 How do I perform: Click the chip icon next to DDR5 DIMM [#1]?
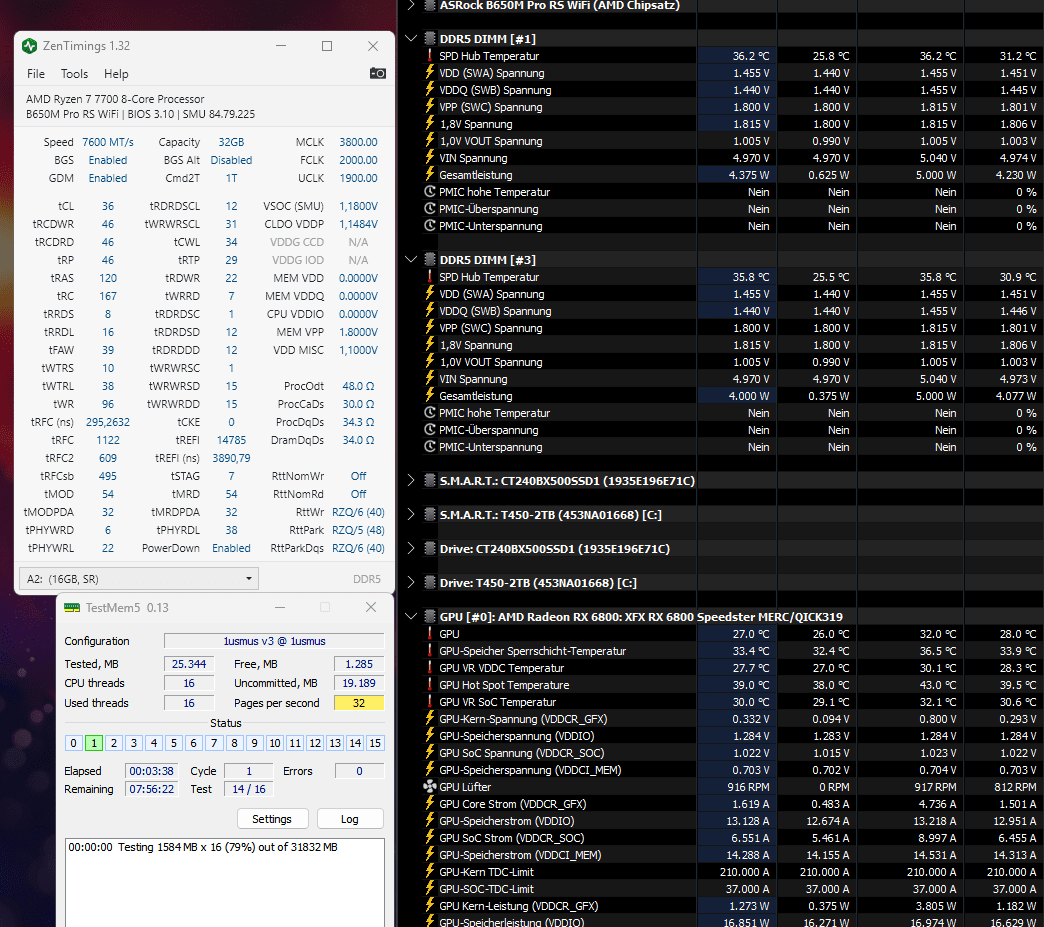(x=430, y=39)
